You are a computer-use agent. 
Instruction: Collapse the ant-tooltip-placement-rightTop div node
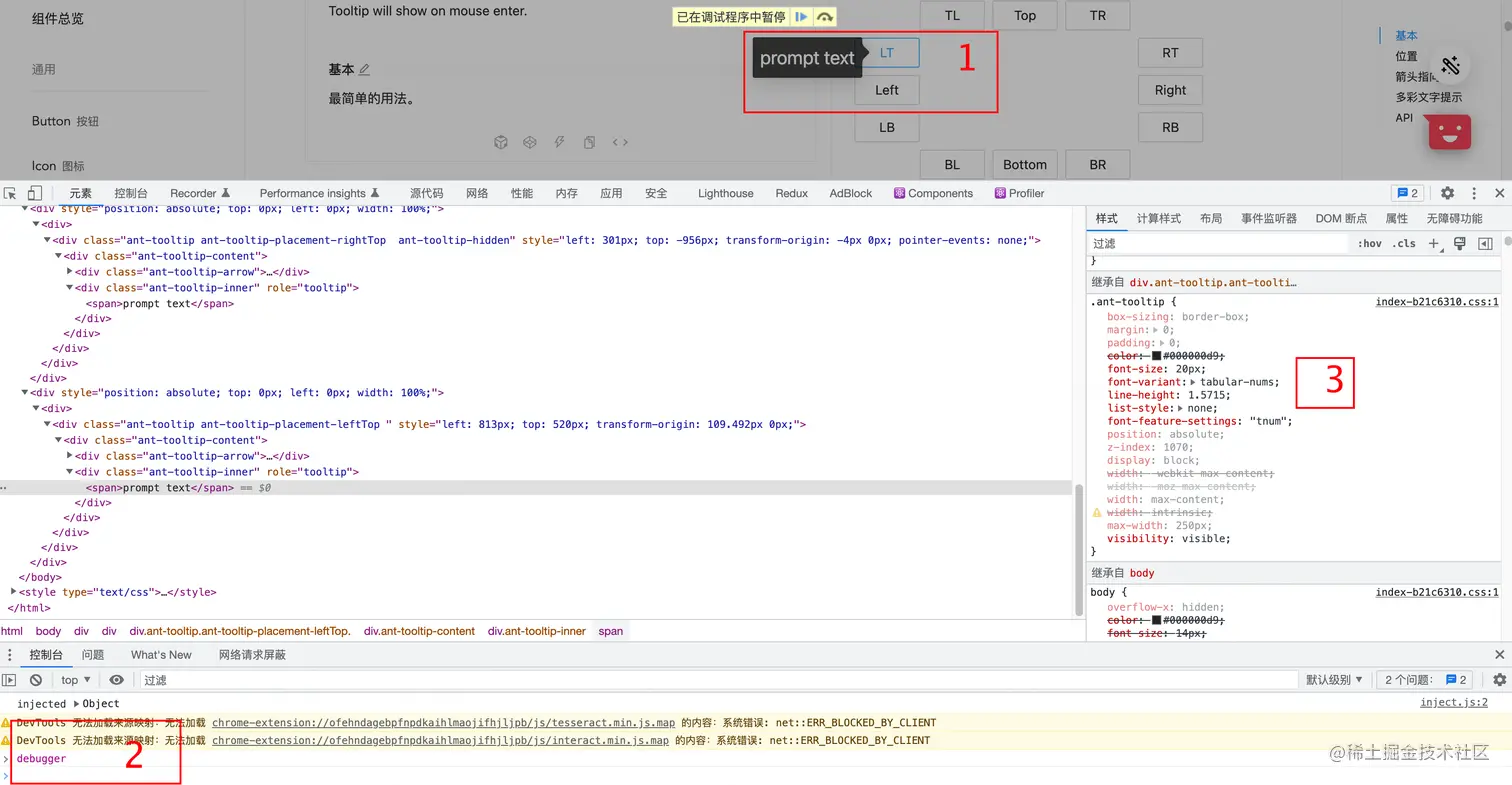(47, 241)
